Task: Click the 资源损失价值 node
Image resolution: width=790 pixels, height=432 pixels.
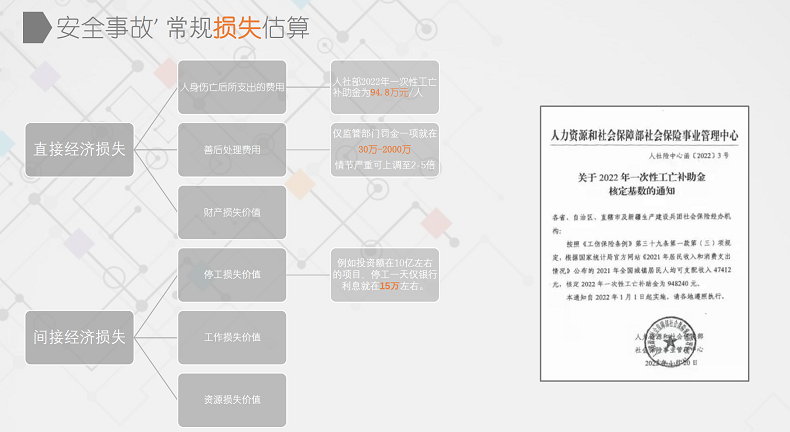Action: point(232,399)
